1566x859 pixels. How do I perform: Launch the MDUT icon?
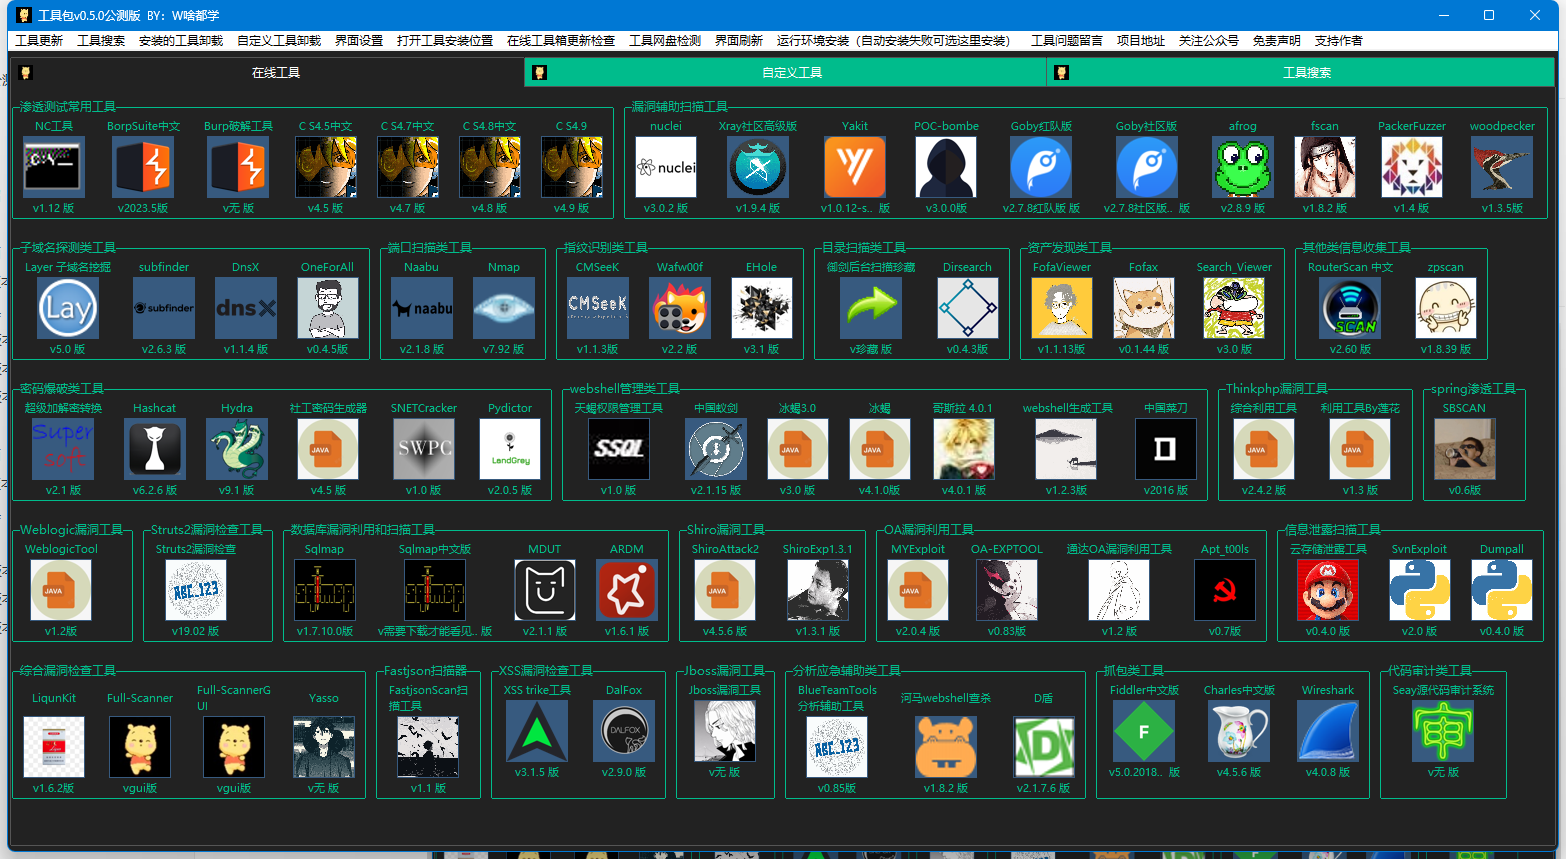tap(545, 590)
